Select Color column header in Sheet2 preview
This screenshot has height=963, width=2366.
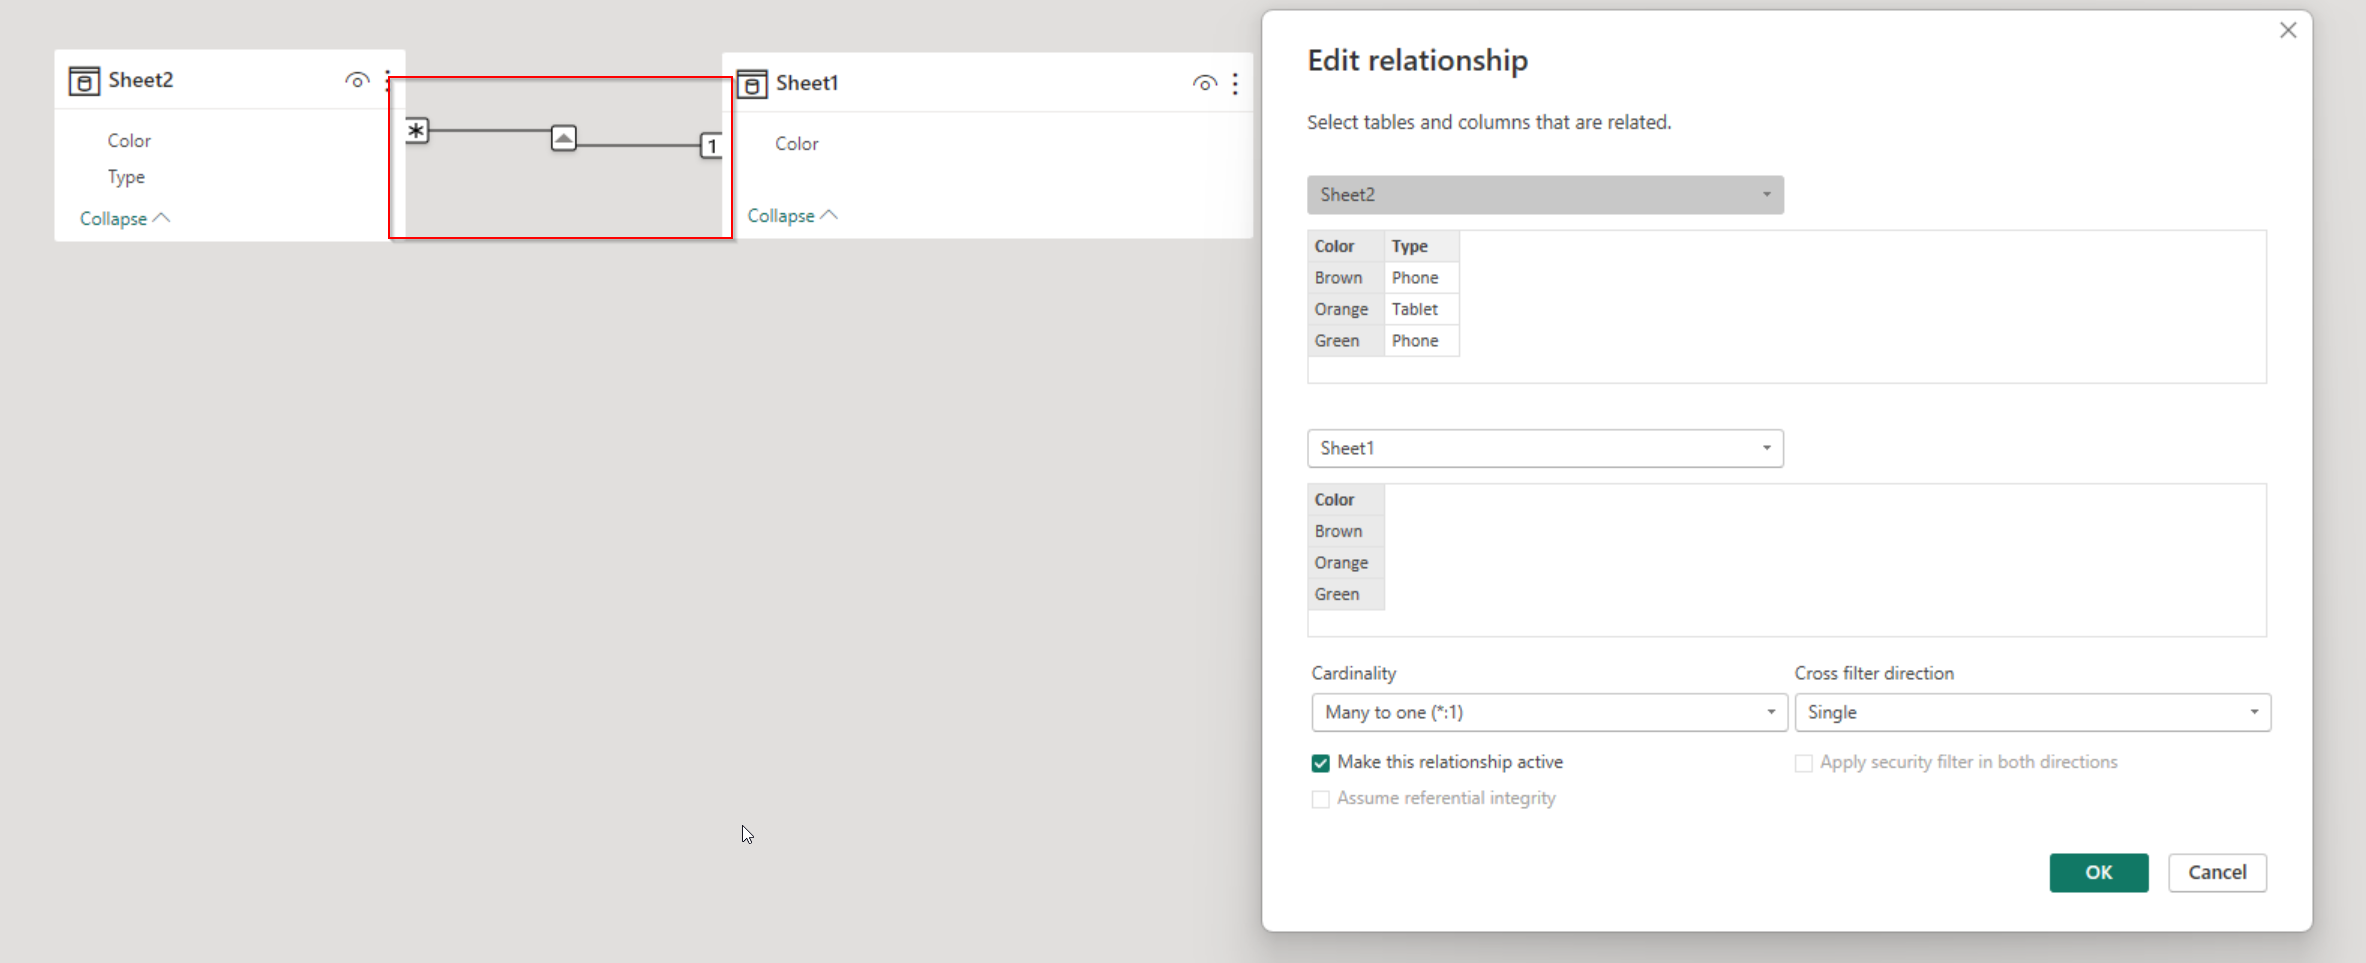click(x=1345, y=246)
